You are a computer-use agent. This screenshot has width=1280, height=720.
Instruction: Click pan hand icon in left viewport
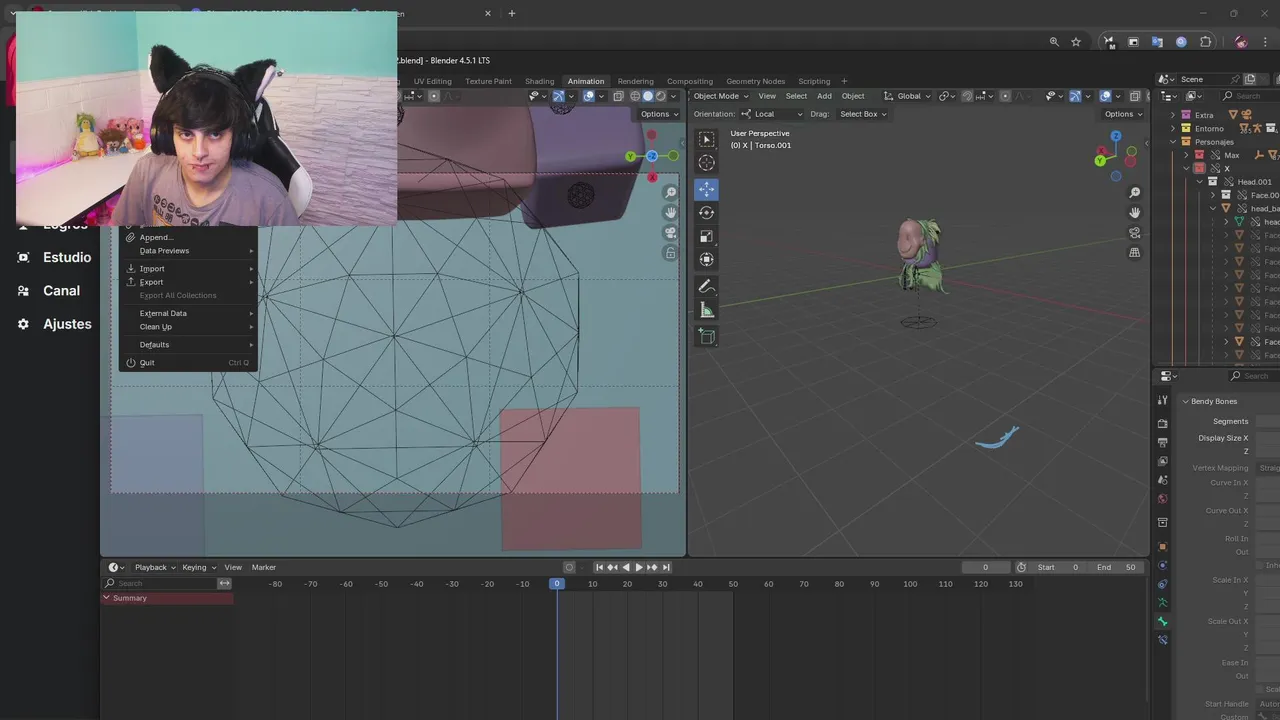pos(671,212)
